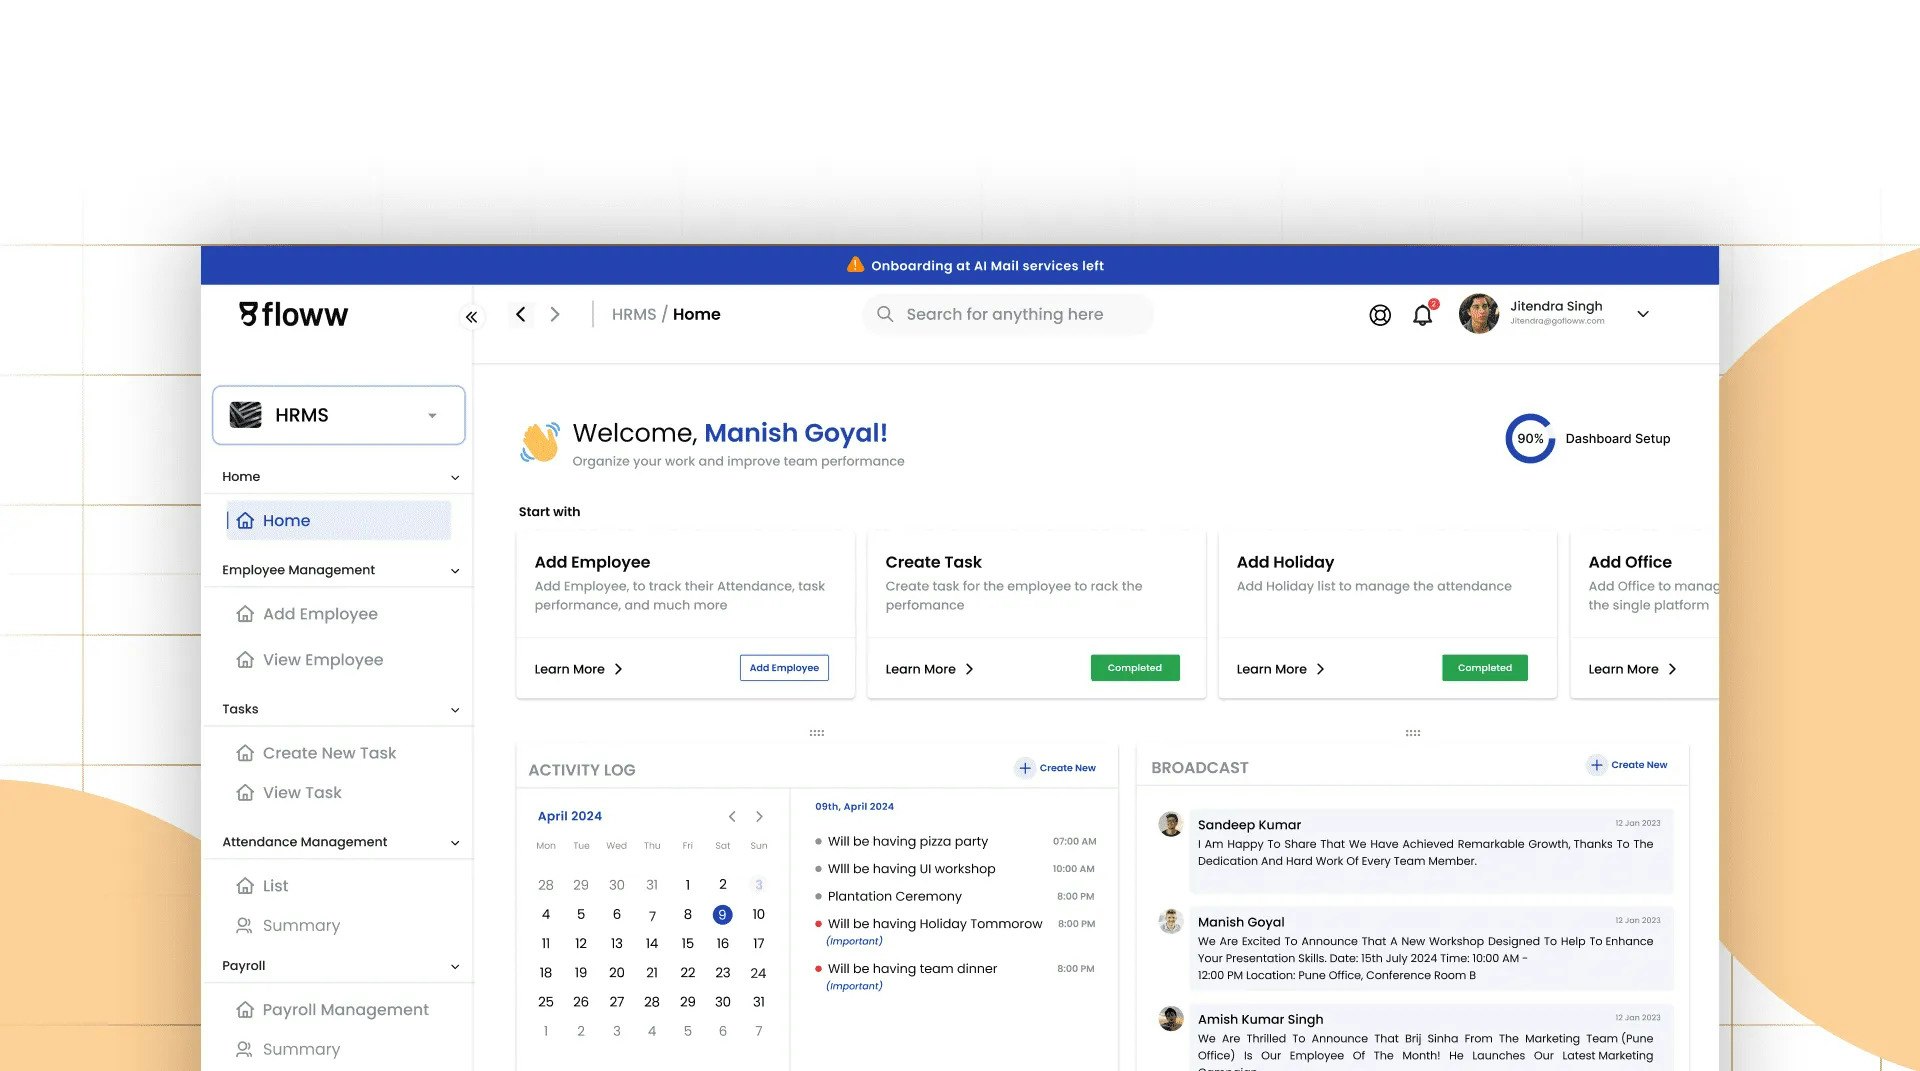Click Learn More on Create Task card

pyautogui.click(x=930, y=669)
